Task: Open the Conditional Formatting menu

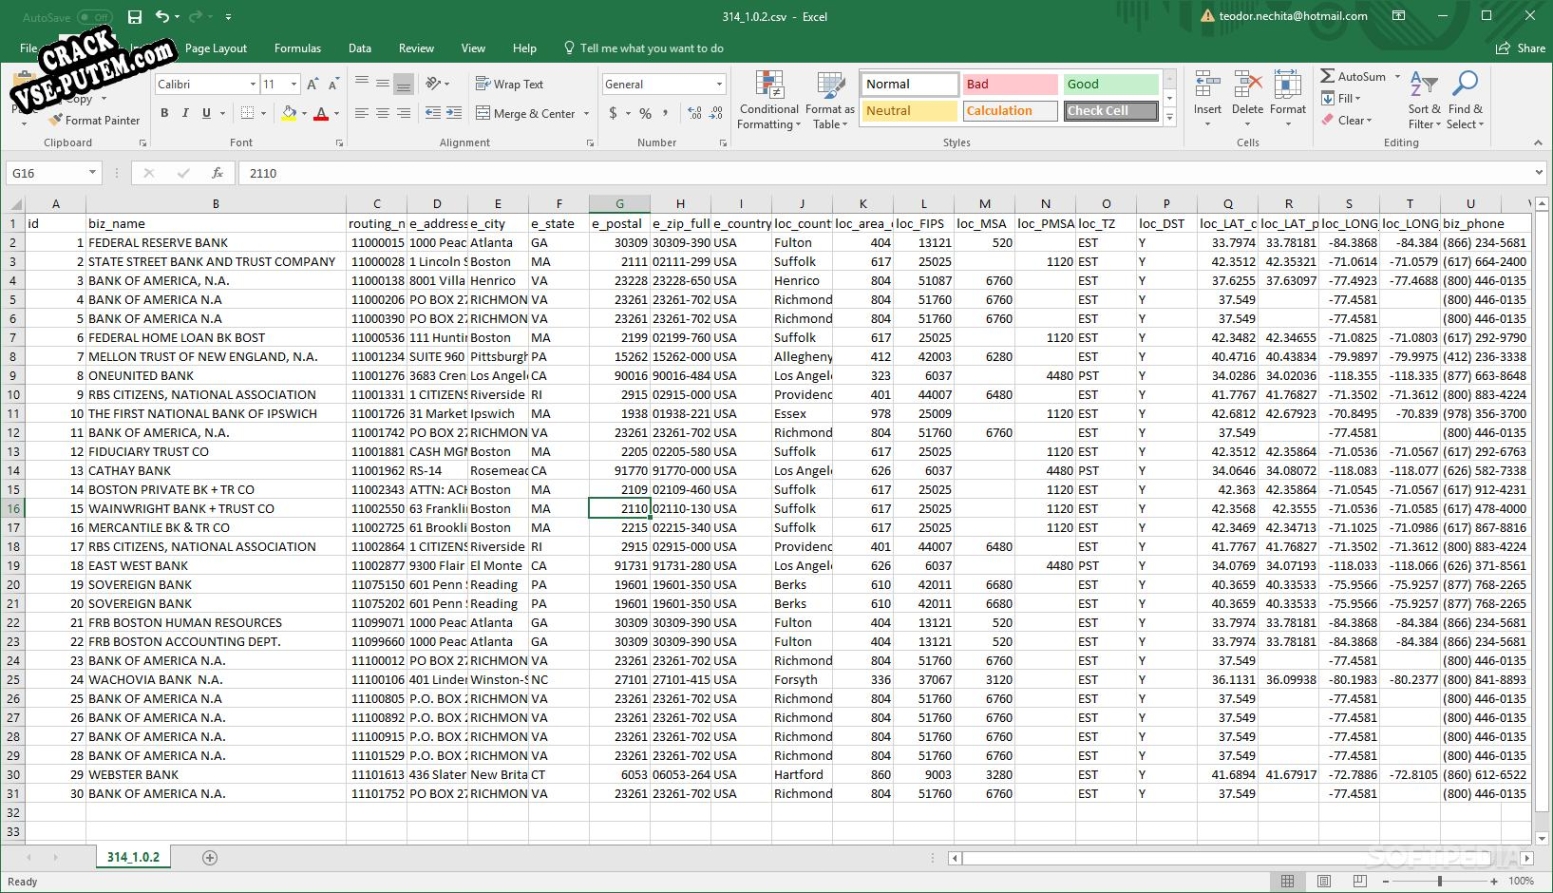Action: (x=768, y=100)
